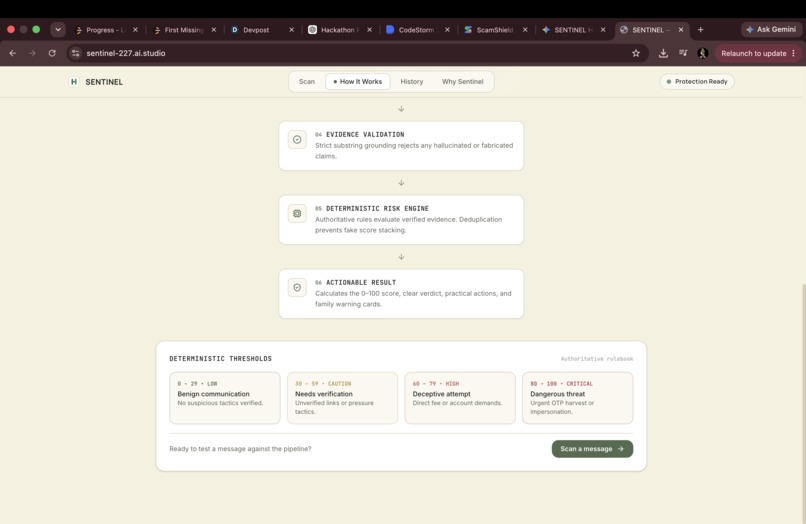Click 'Ready to test a message' text
Image resolution: width=806 pixels, height=524 pixels.
click(240, 449)
